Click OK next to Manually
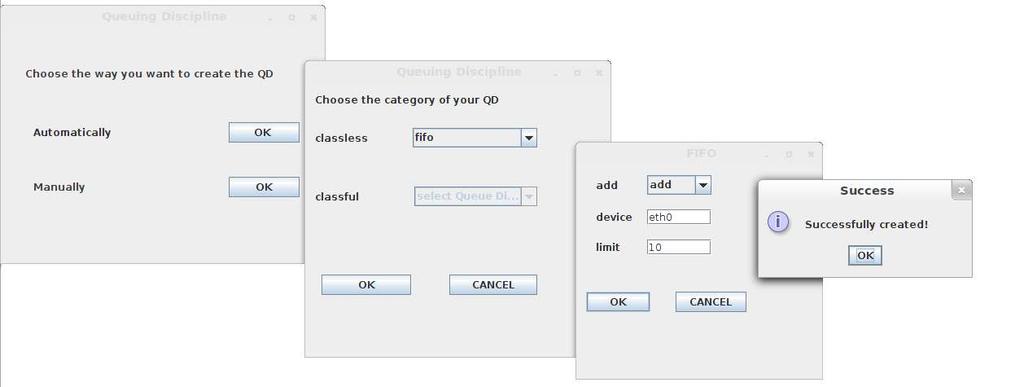This screenshot has width=1024, height=387. point(264,187)
